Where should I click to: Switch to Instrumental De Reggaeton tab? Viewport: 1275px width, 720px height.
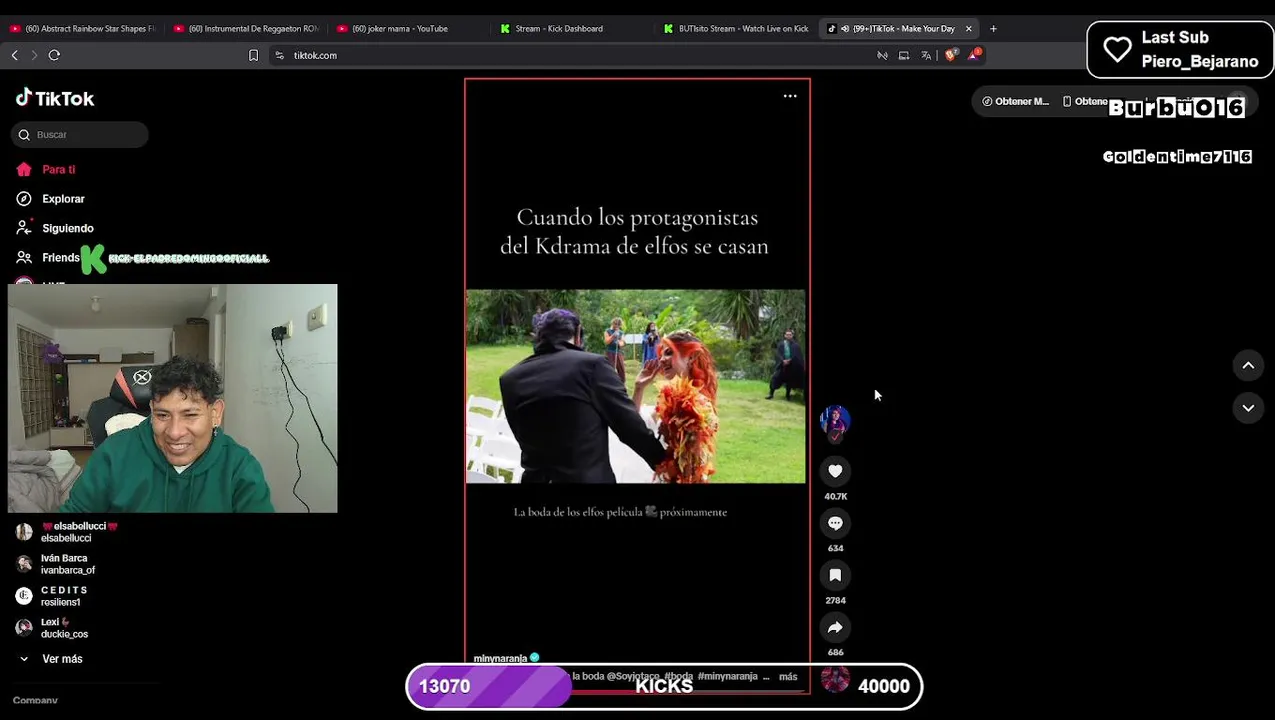(x=246, y=28)
